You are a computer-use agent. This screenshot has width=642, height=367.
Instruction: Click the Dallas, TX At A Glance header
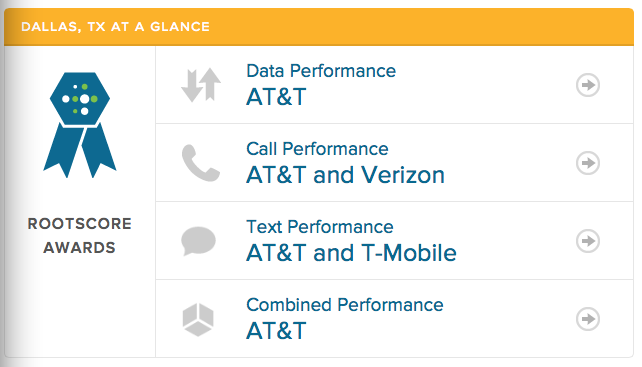pos(115,27)
